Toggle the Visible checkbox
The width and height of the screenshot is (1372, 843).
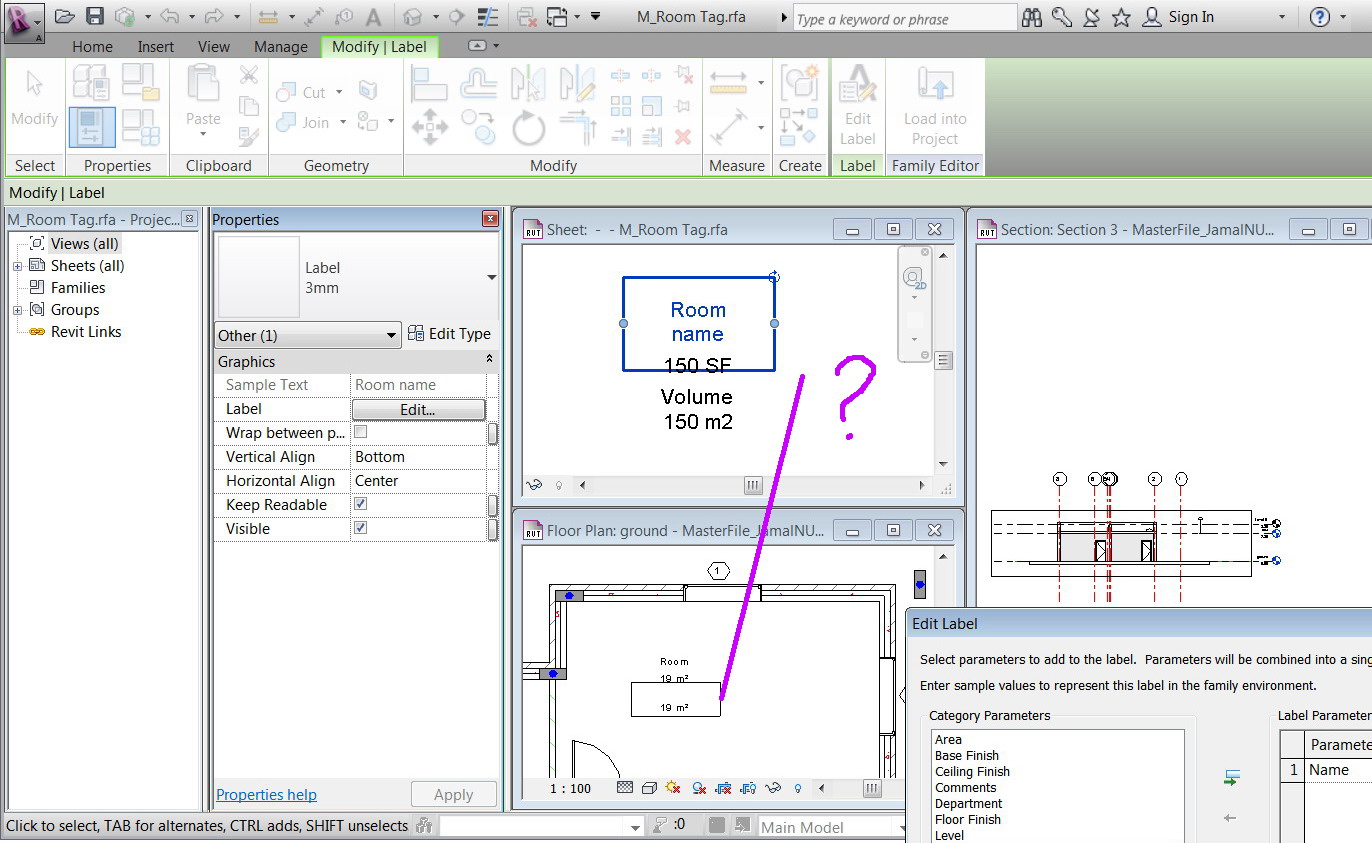tap(361, 528)
